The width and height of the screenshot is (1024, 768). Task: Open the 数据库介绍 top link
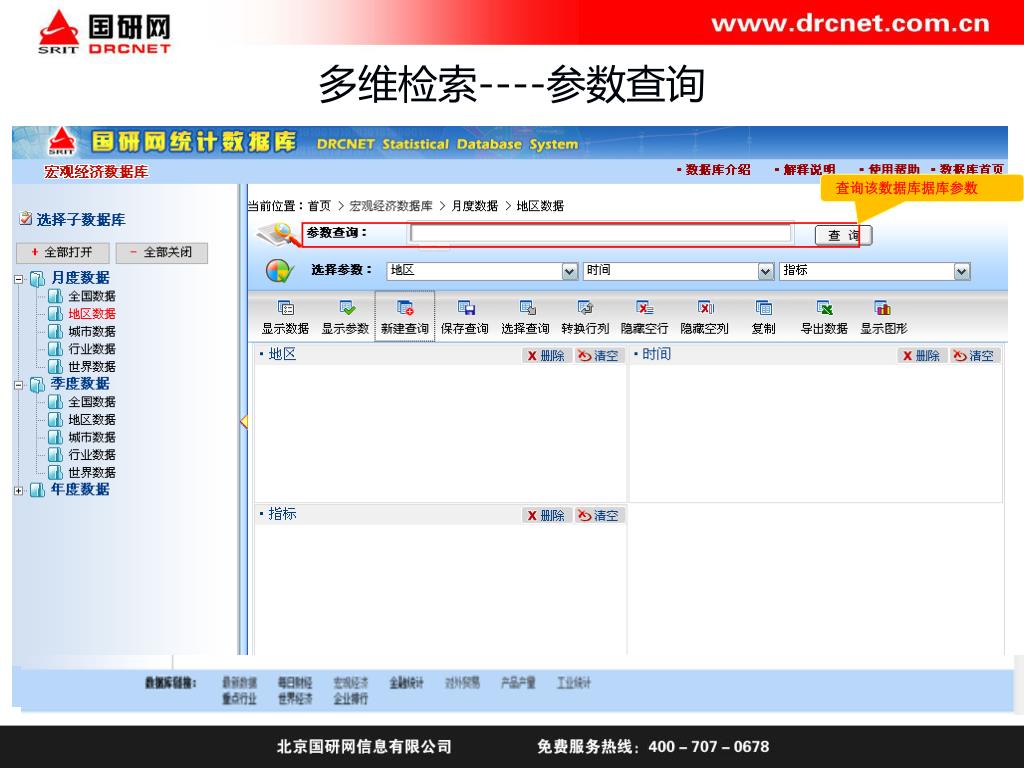(717, 170)
